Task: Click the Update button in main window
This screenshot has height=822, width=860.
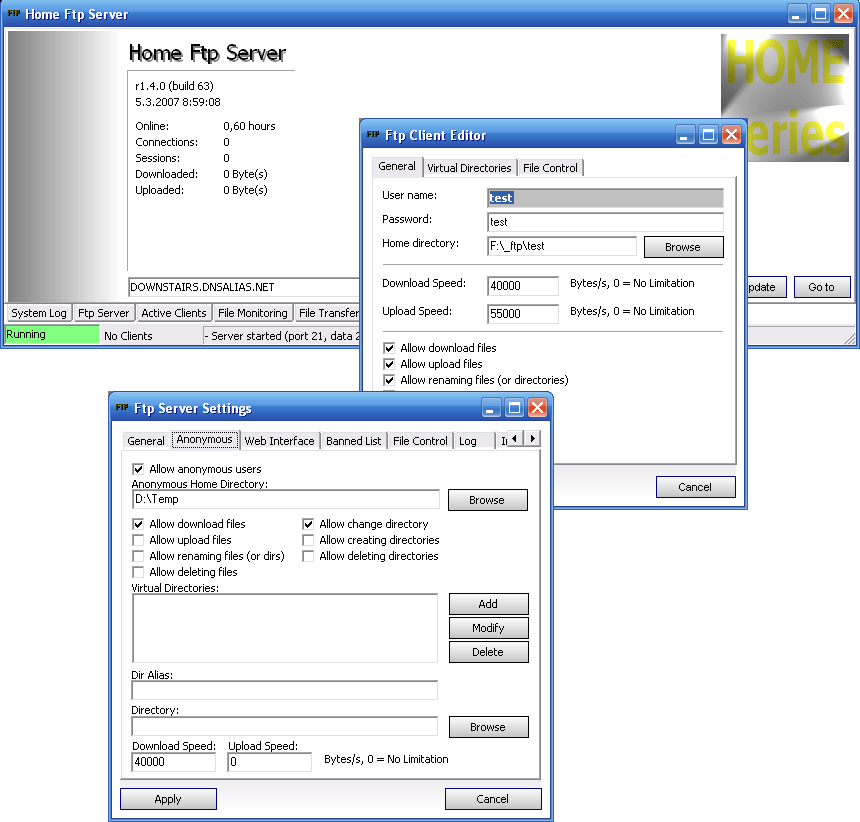Action: (766, 287)
